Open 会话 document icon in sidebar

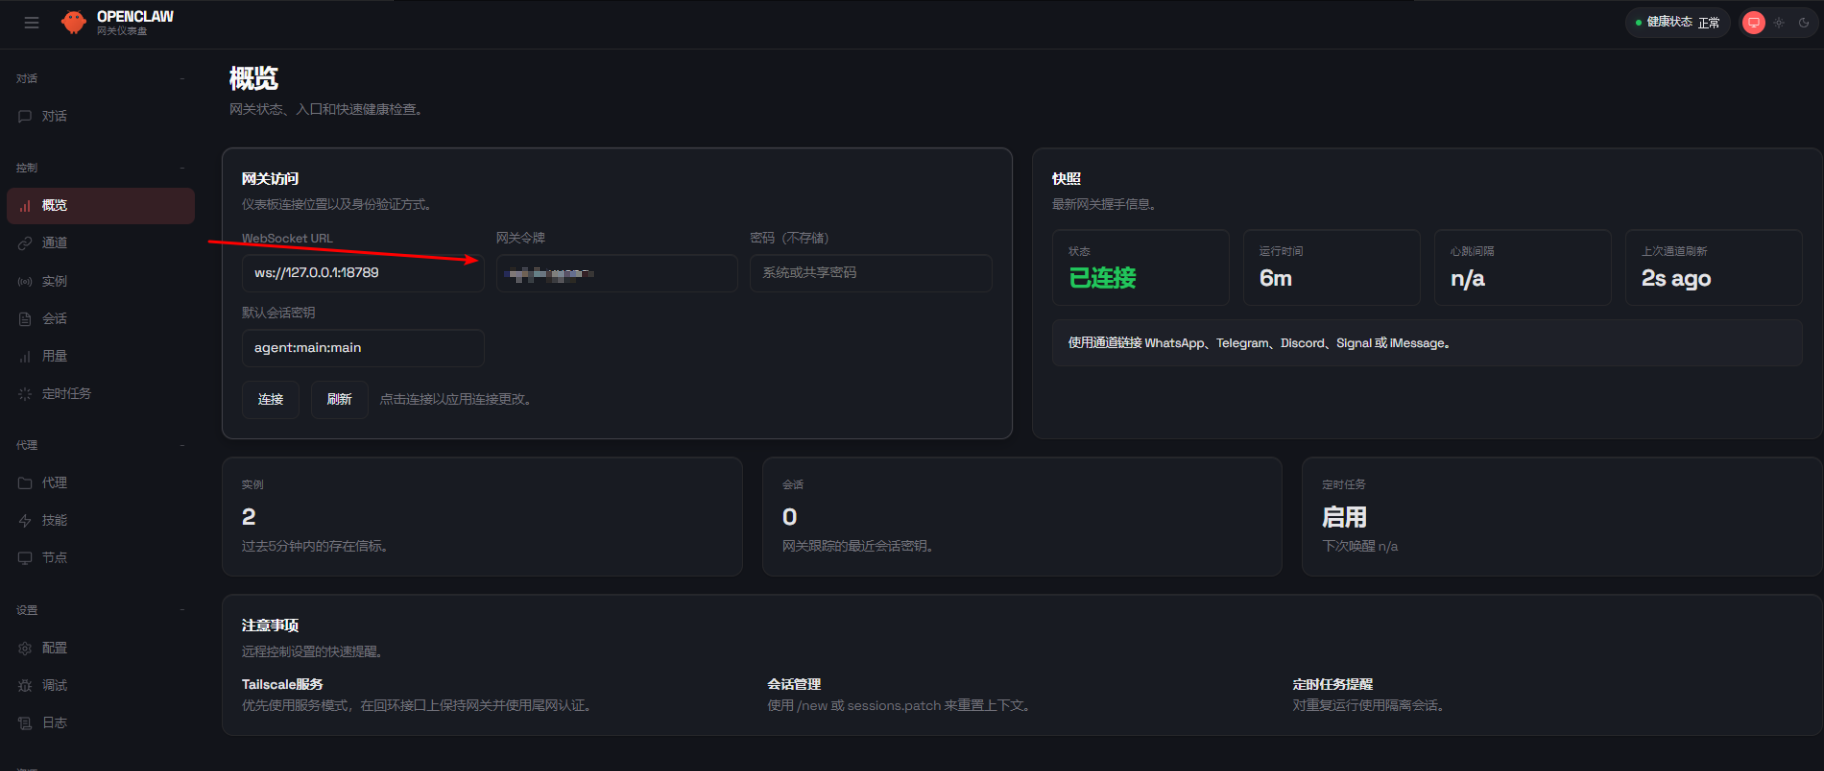25,319
